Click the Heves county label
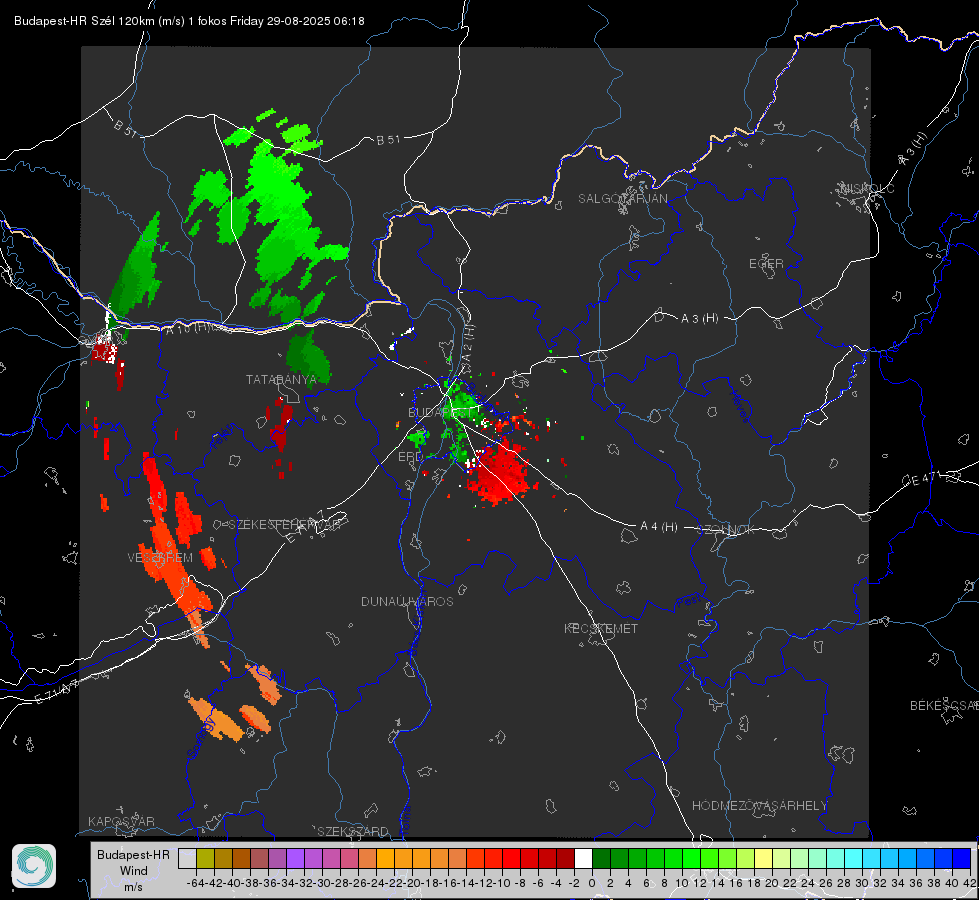Viewport: 979px width, 900px height. (739, 406)
